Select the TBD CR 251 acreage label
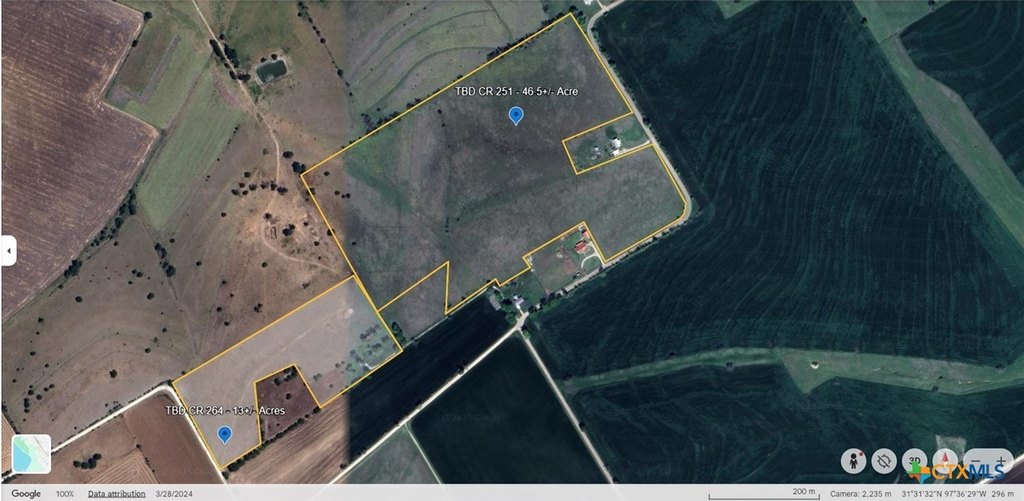This screenshot has height=501, width=1024. coord(516,91)
